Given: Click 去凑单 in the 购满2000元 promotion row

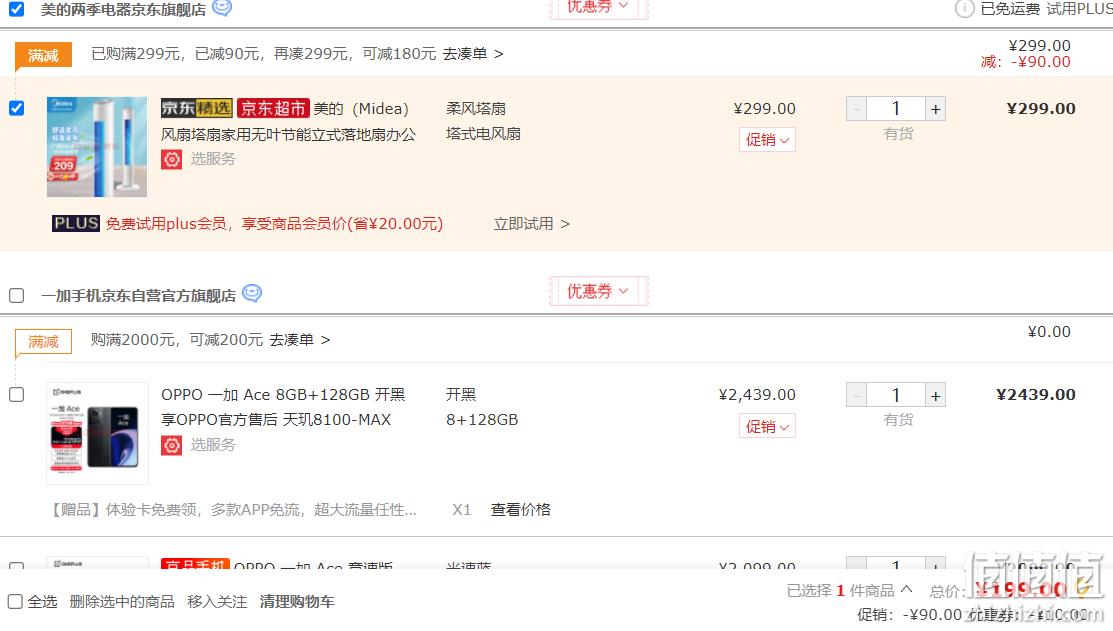Looking at the screenshot, I should 300,340.
